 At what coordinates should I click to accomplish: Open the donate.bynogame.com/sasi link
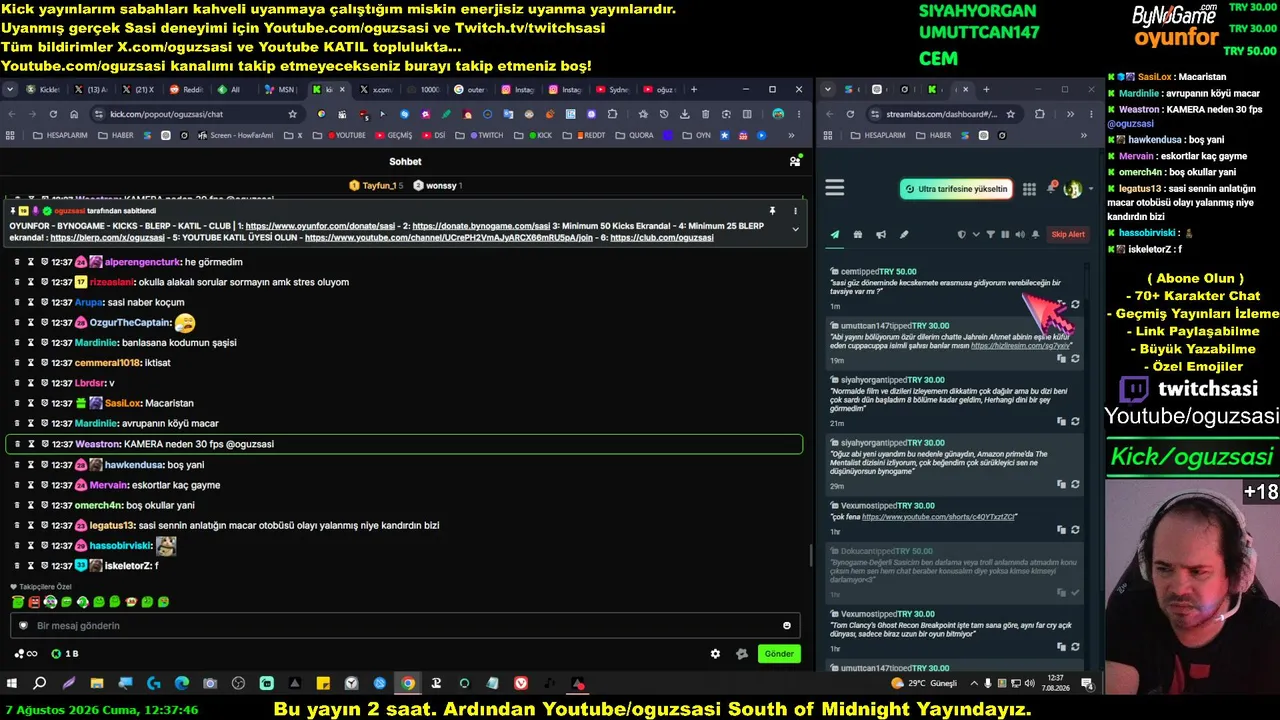(x=481, y=226)
